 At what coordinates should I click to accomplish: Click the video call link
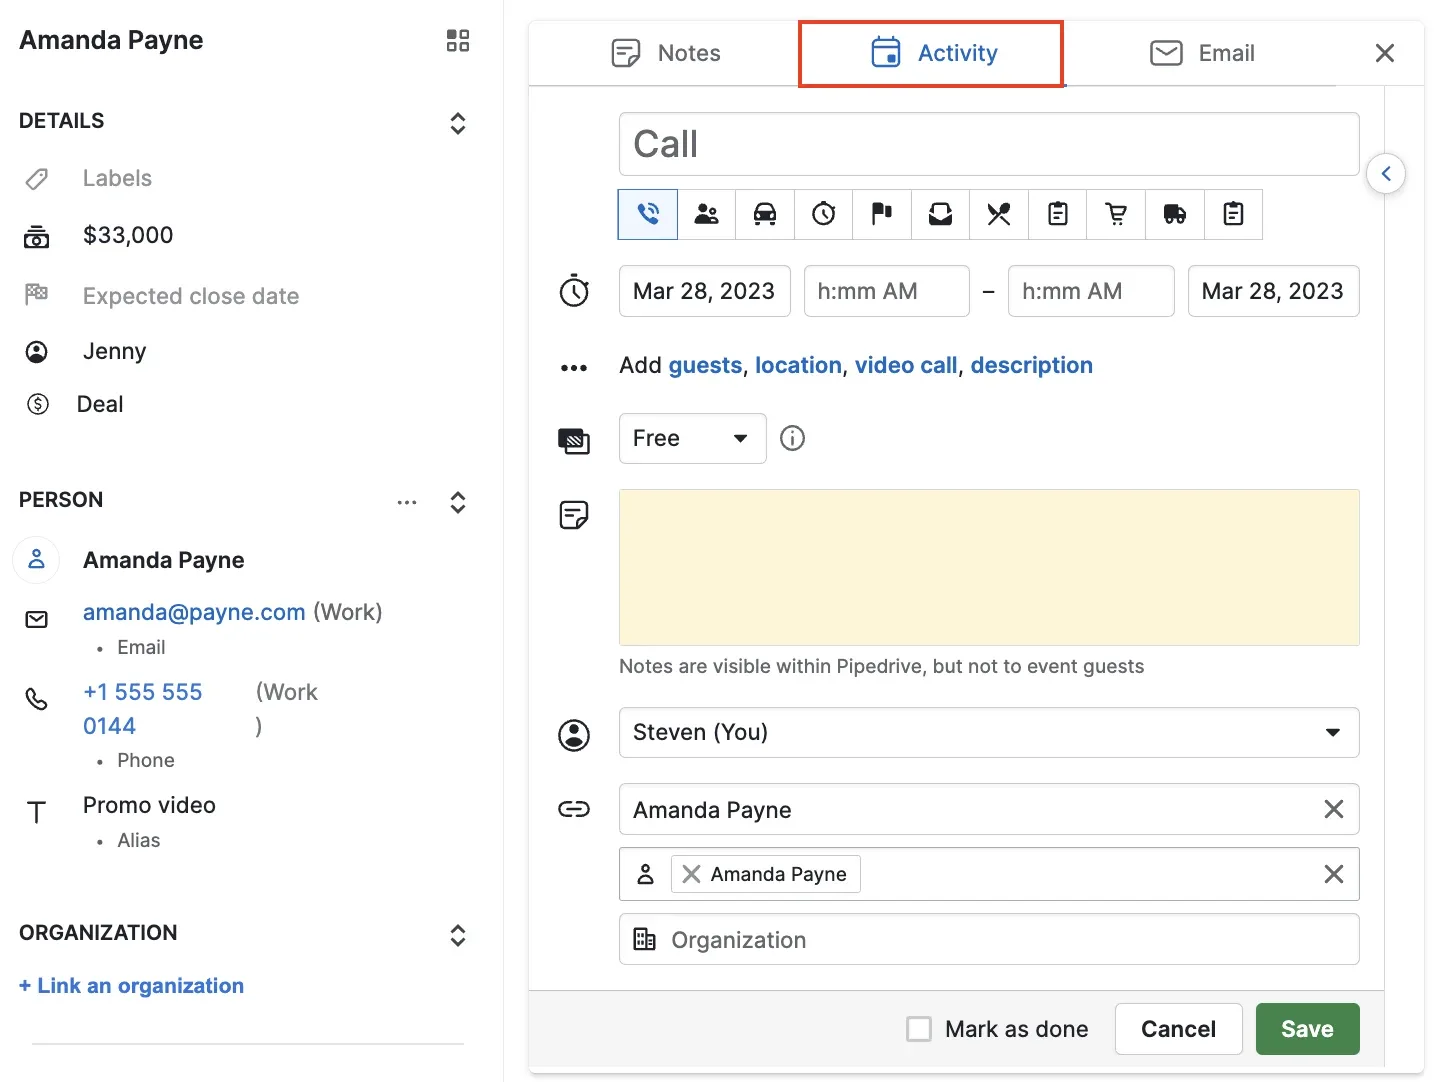906,365
